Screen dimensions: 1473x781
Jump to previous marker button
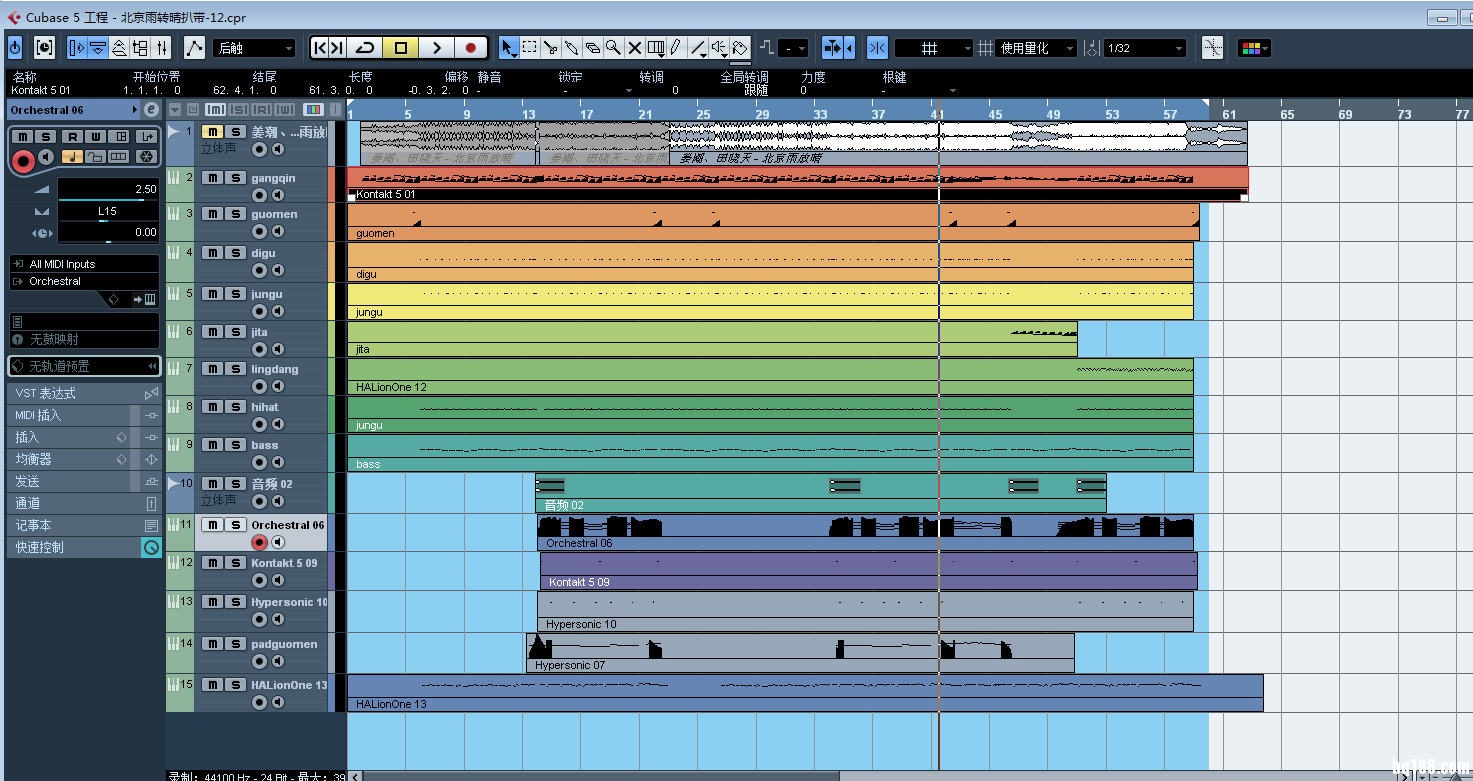[x=319, y=47]
